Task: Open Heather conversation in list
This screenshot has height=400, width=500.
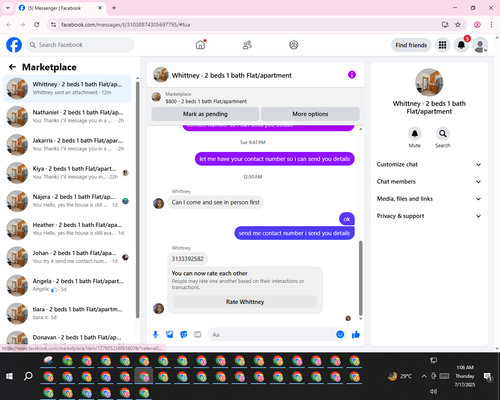Action: 68,229
